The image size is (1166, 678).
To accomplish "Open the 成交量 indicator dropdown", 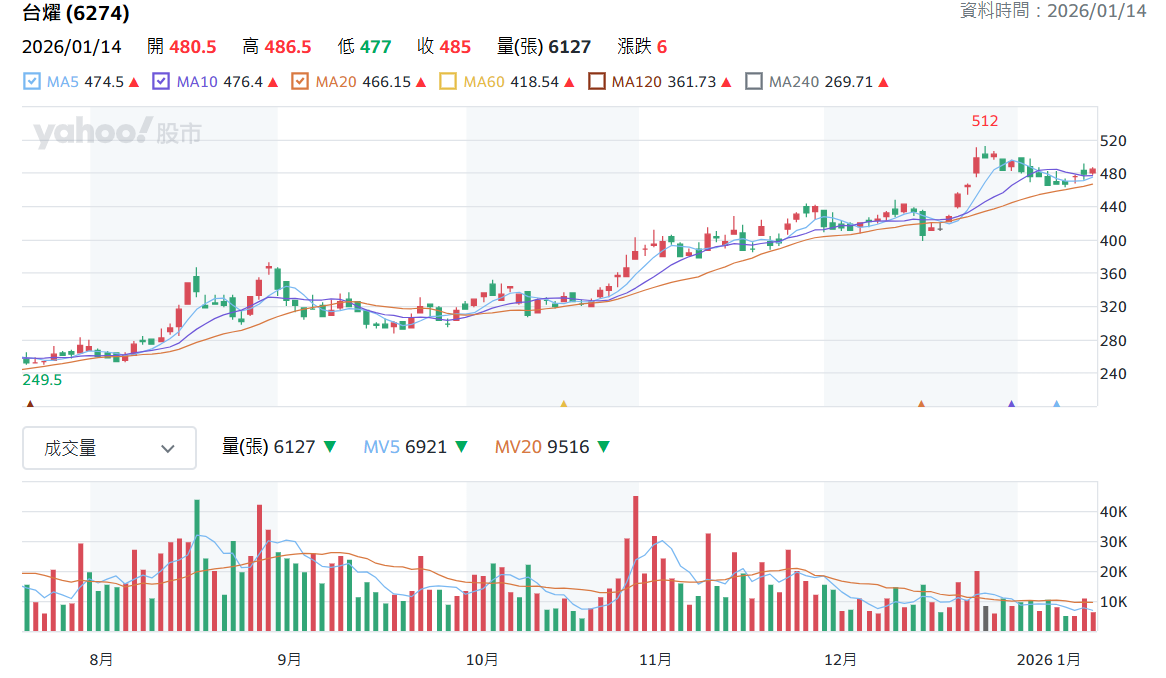I will tap(109, 448).
